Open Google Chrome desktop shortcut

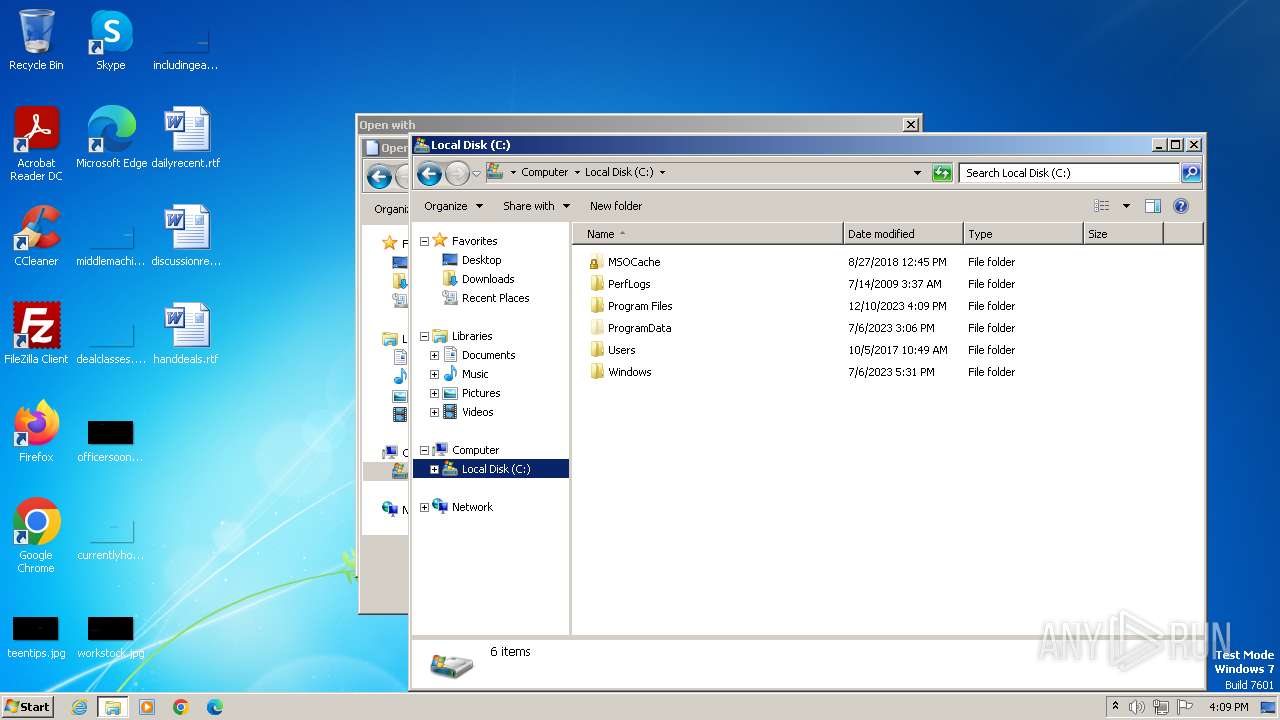coord(36,536)
